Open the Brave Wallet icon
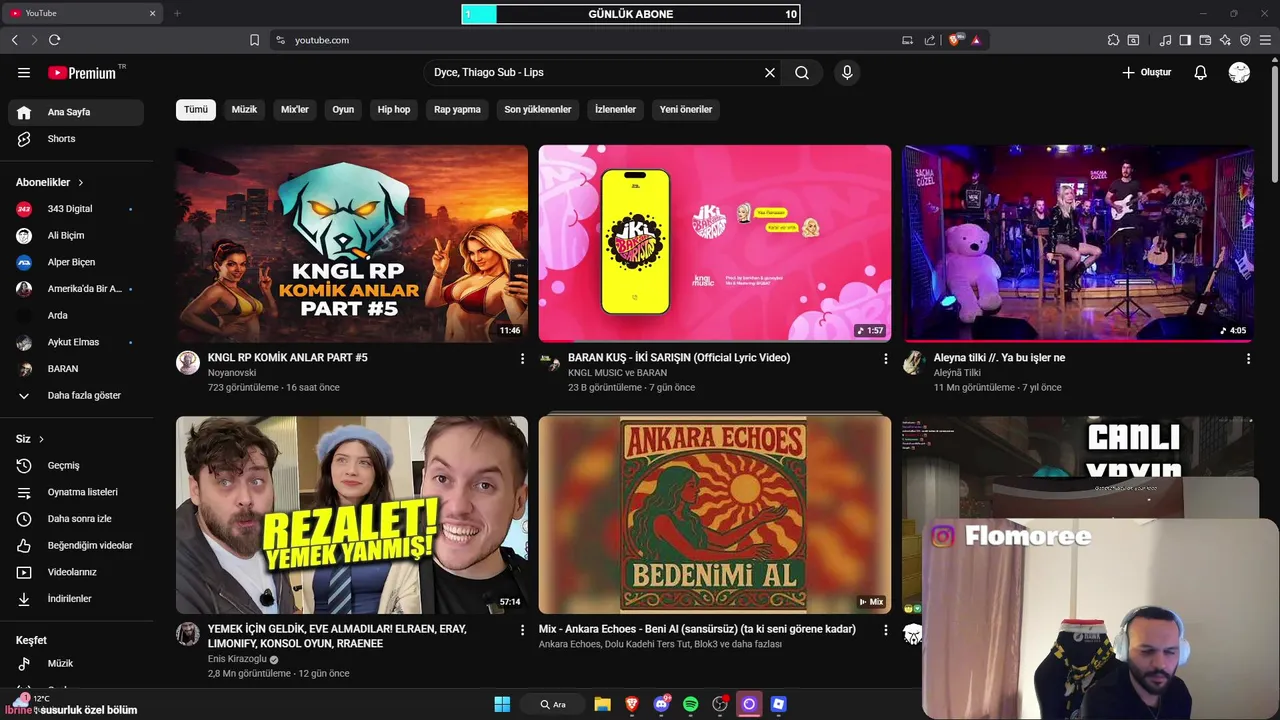 coord(1205,40)
